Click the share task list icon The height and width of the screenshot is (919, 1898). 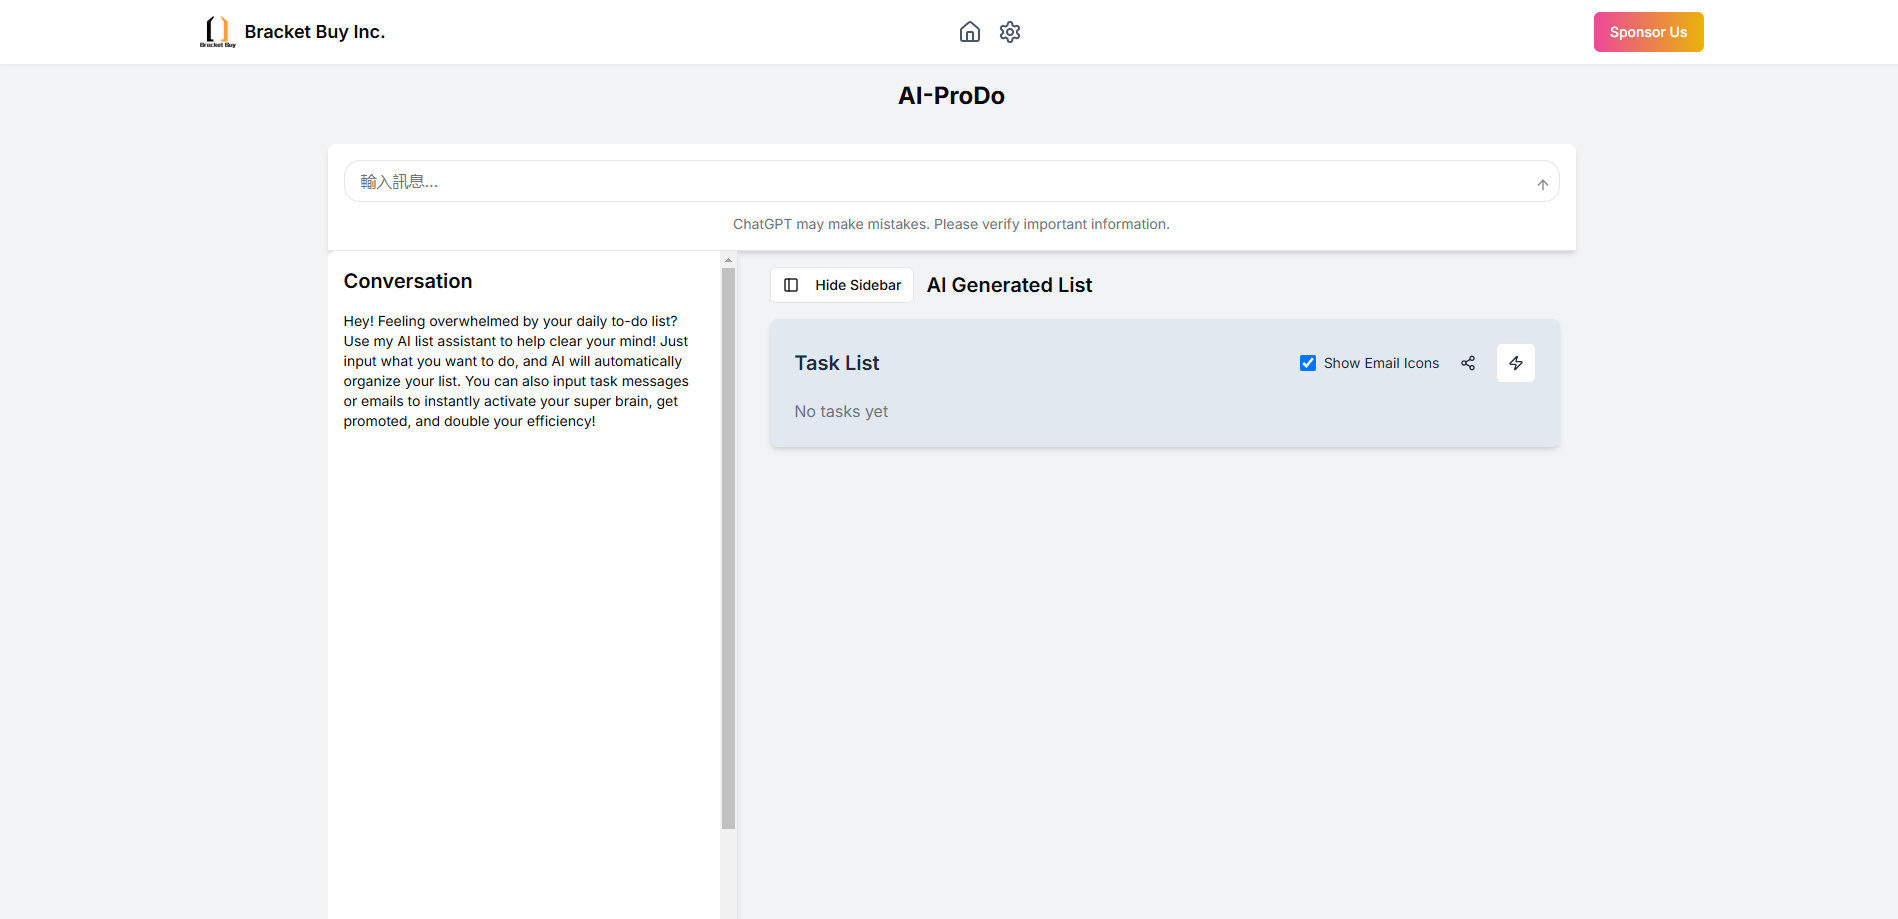click(1467, 363)
